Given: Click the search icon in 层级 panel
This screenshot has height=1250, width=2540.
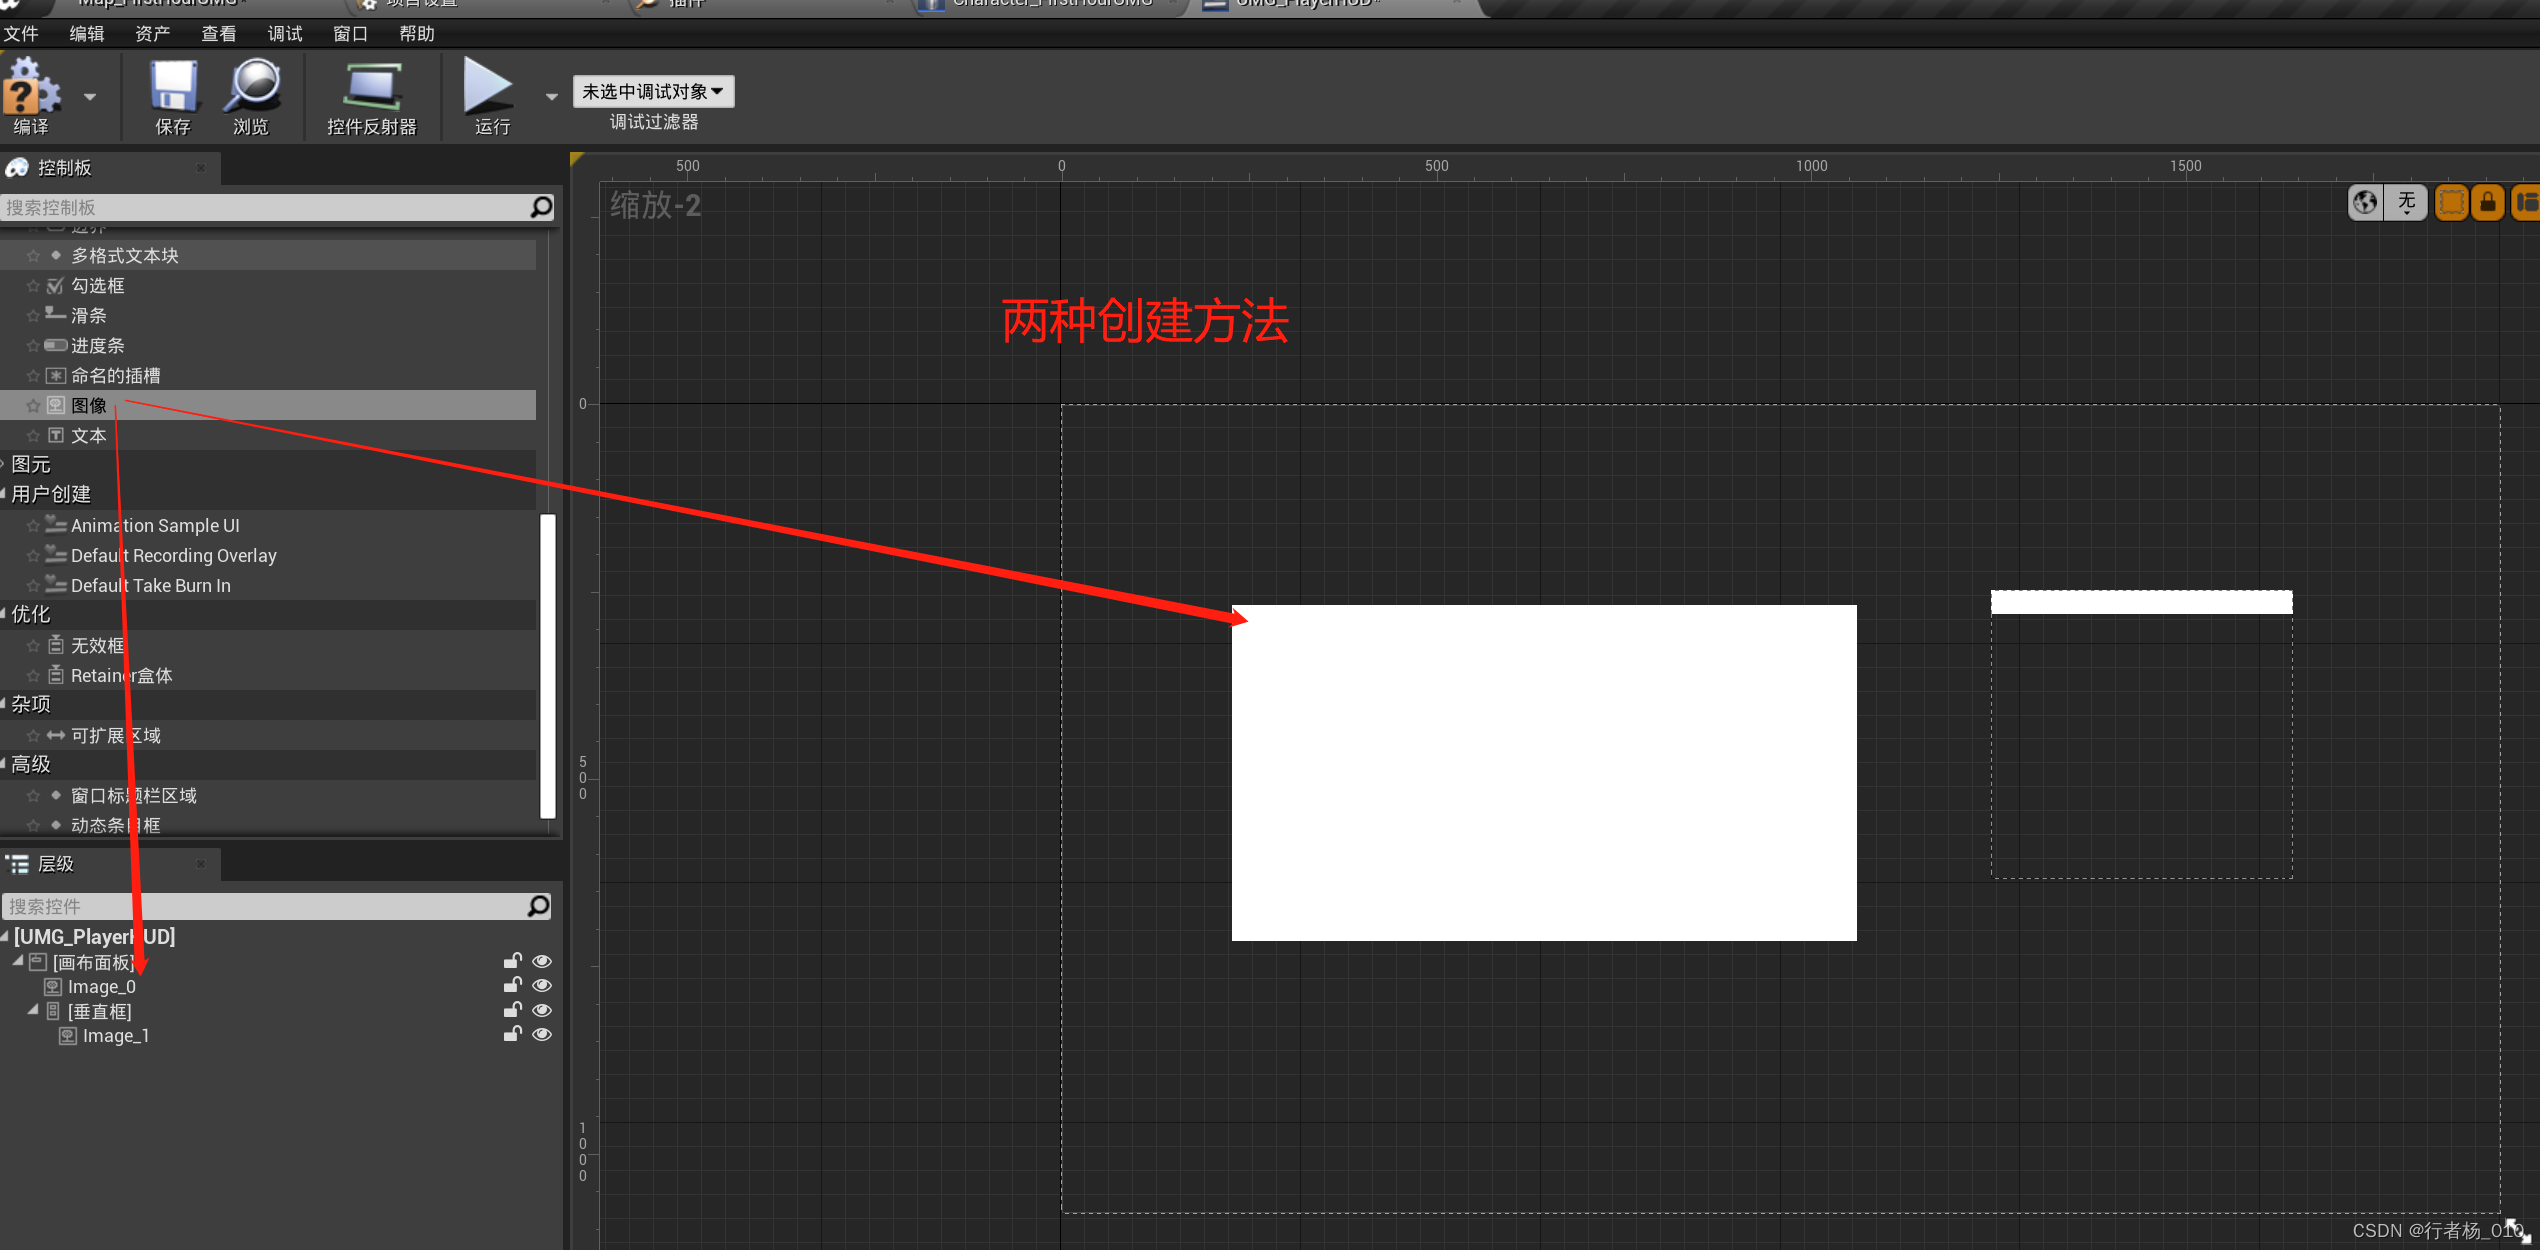Looking at the screenshot, I should pyautogui.click(x=539, y=906).
